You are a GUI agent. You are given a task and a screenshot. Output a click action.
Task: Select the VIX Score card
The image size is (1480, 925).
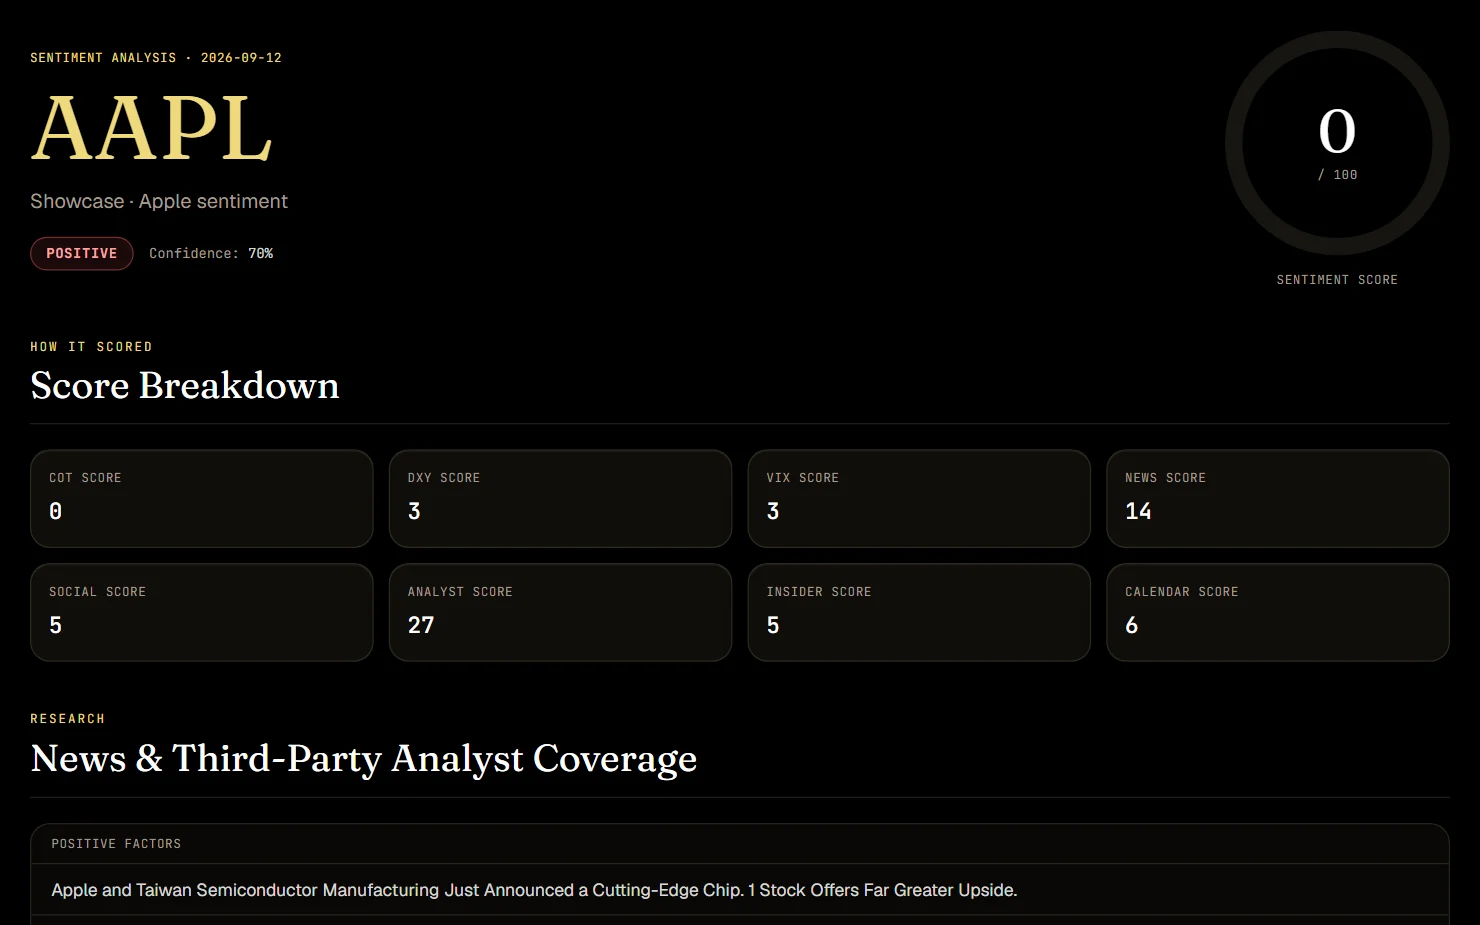pyautogui.click(x=919, y=499)
